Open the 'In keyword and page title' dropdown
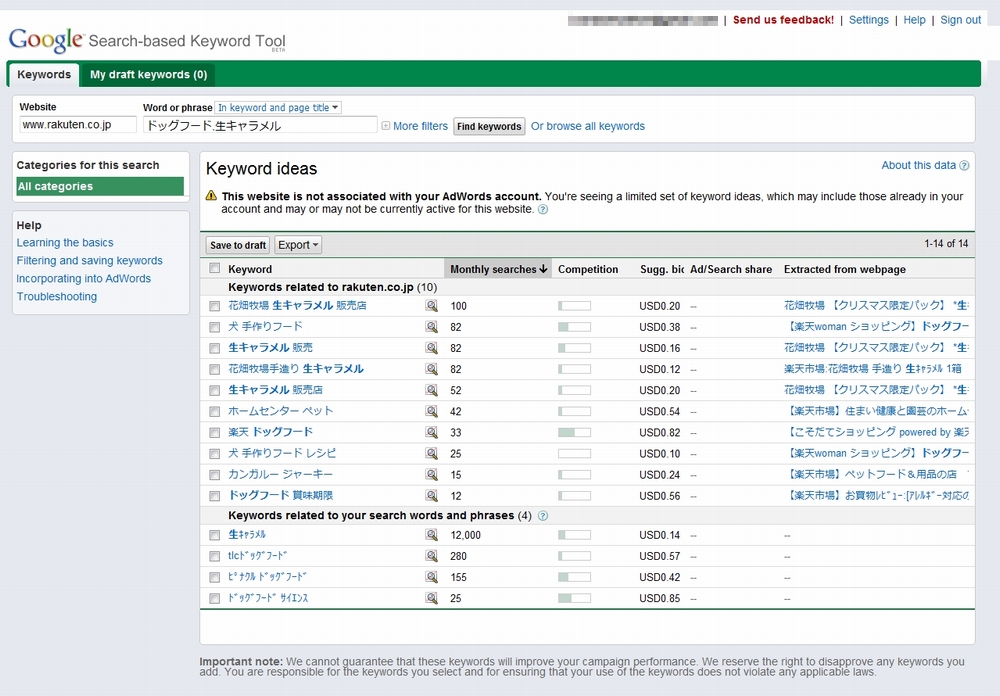 tap(278, 108)
